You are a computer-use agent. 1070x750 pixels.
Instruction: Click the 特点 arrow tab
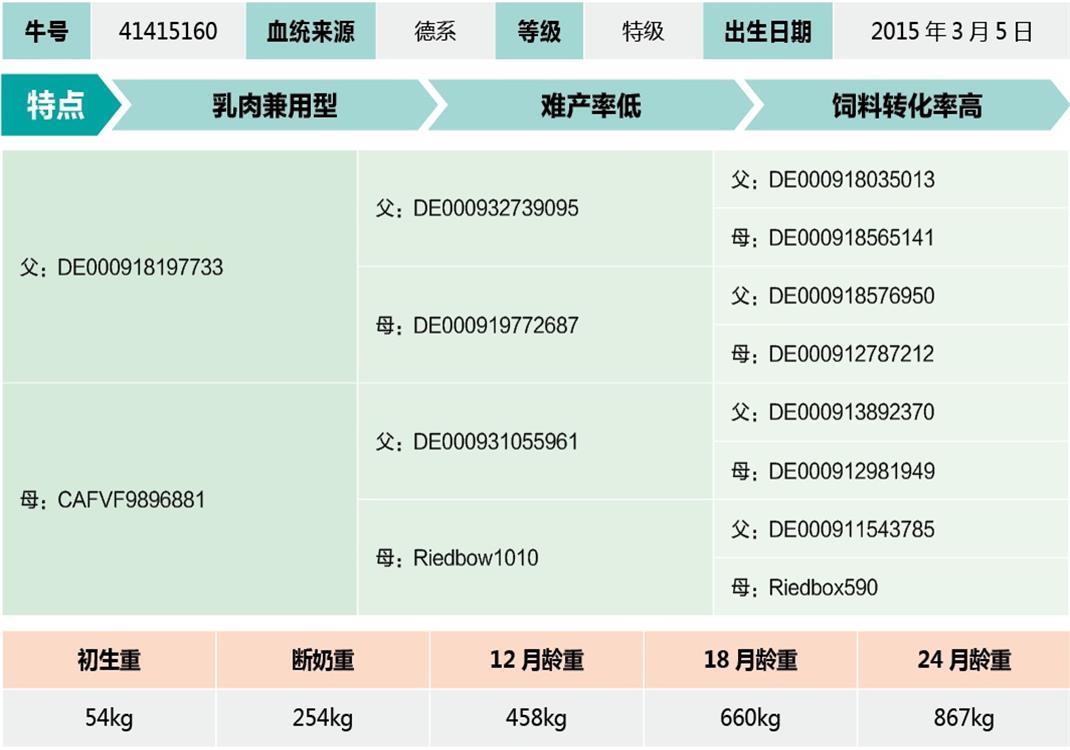click(x=56, y=105)
